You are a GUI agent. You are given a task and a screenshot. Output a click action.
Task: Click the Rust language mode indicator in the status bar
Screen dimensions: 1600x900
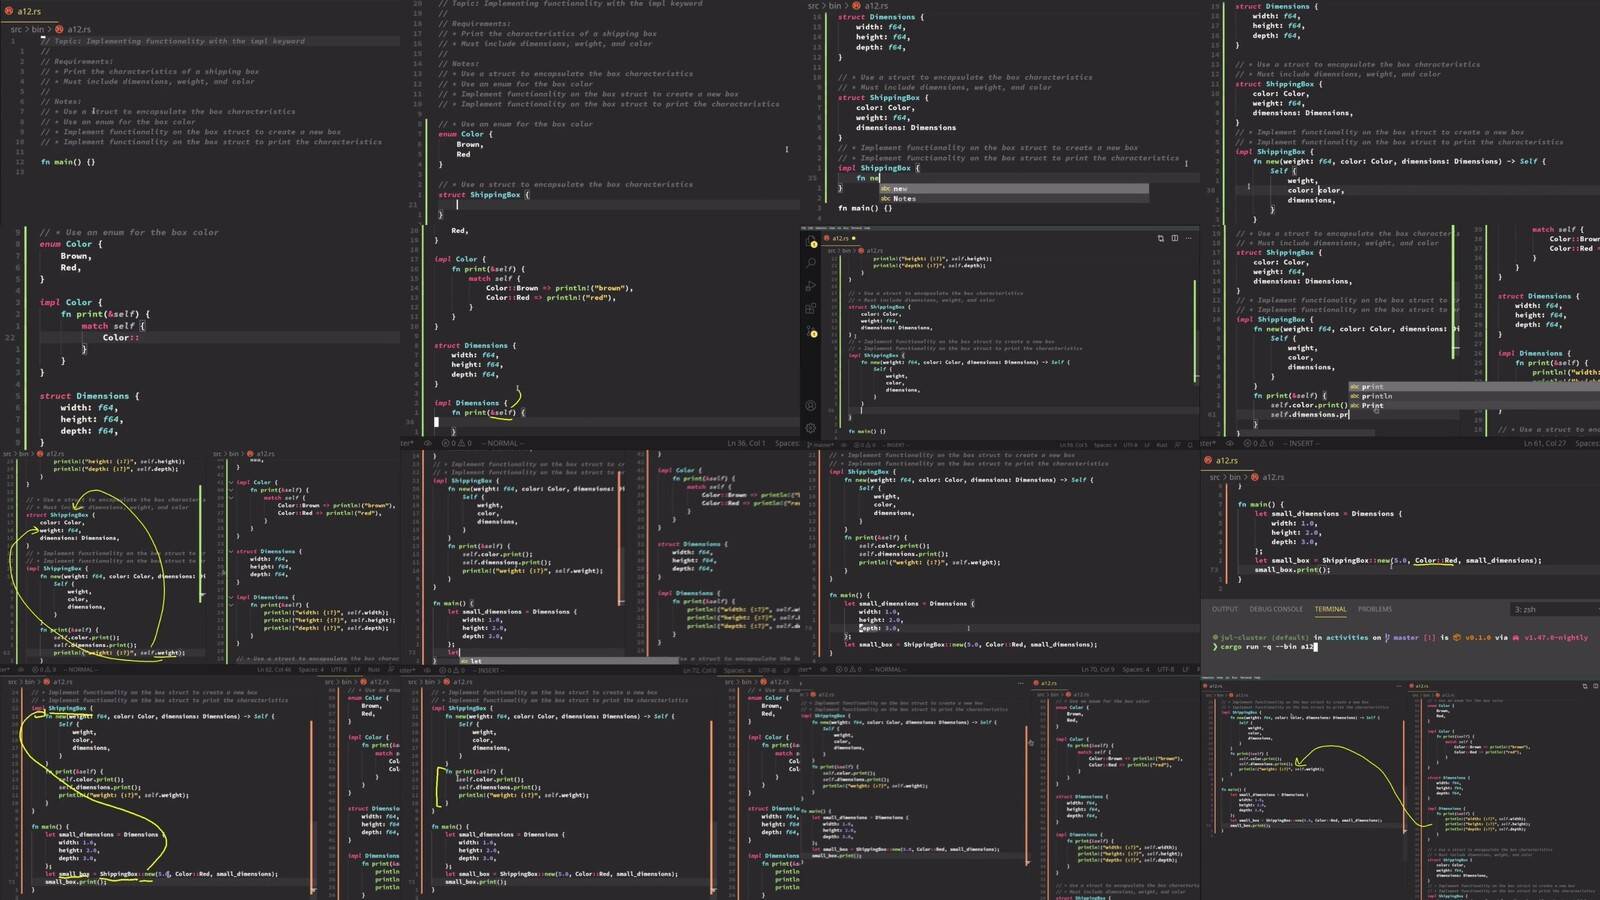1163,443
